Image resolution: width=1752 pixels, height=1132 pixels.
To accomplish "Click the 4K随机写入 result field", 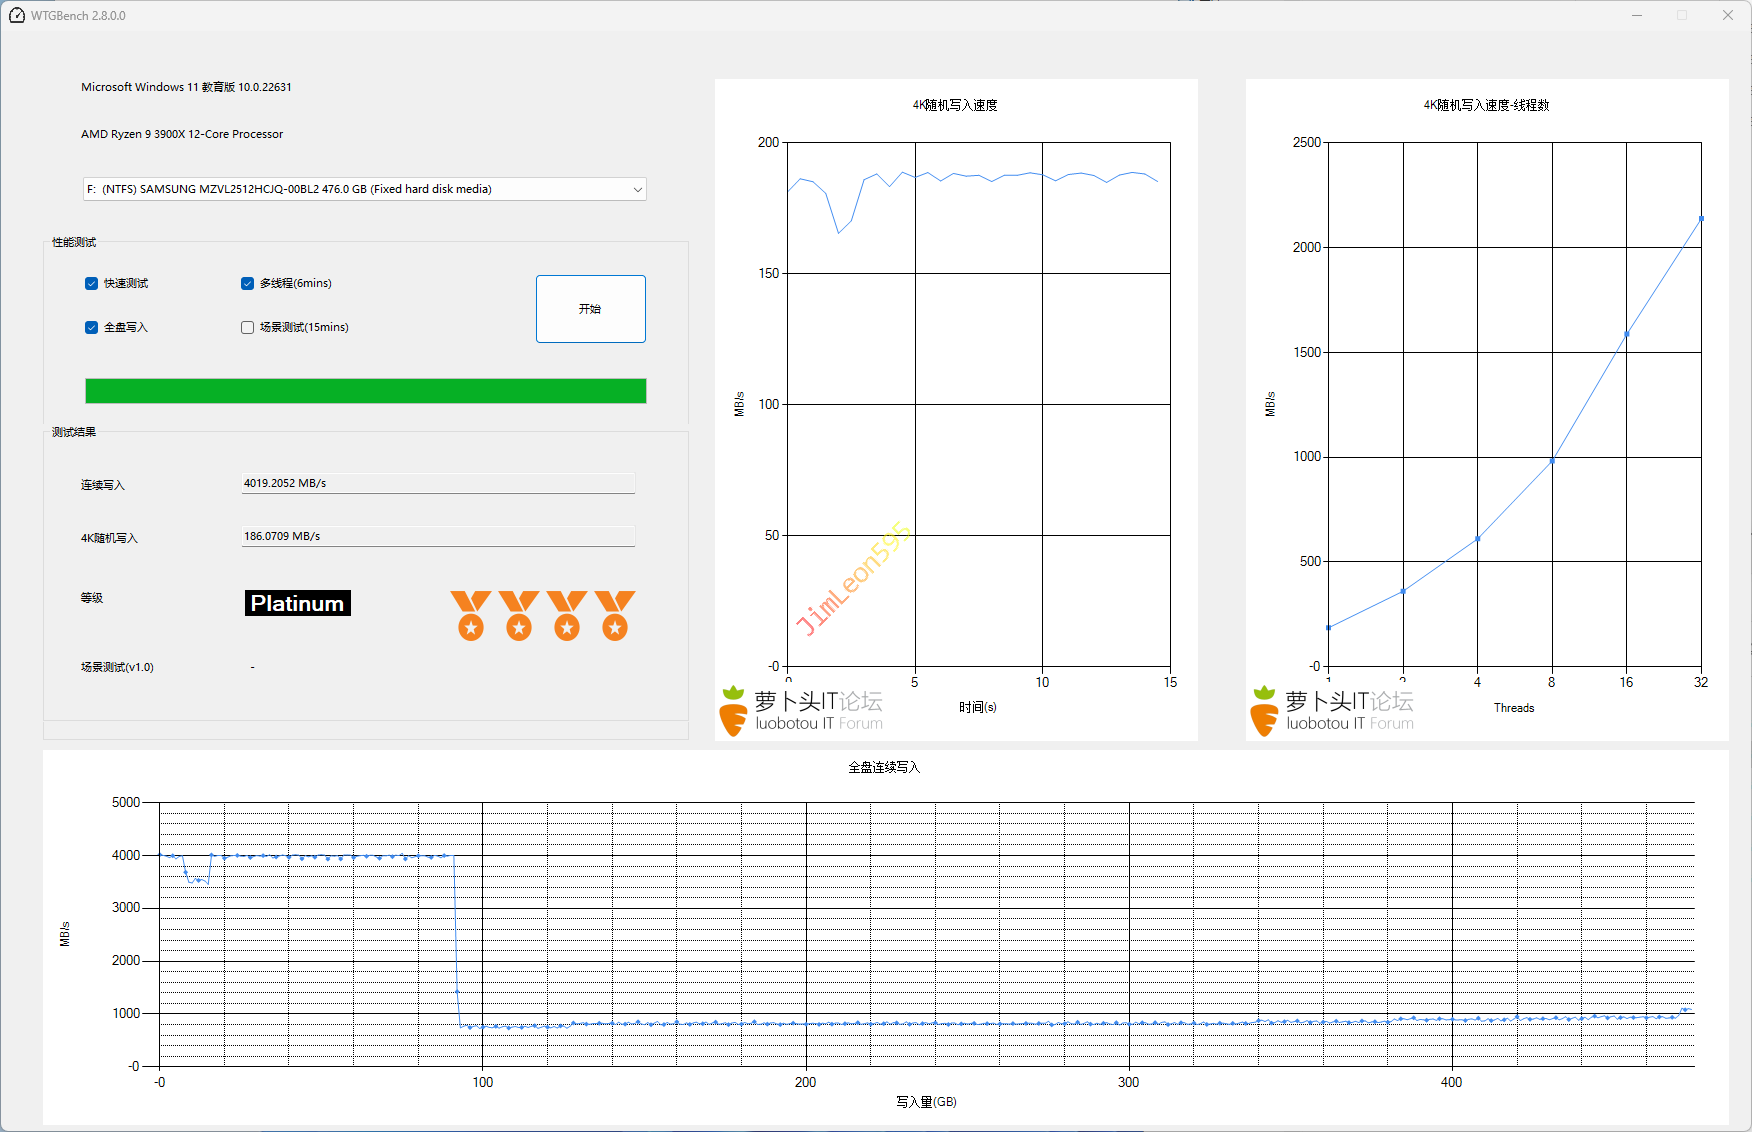I will (x=438, y=536).
